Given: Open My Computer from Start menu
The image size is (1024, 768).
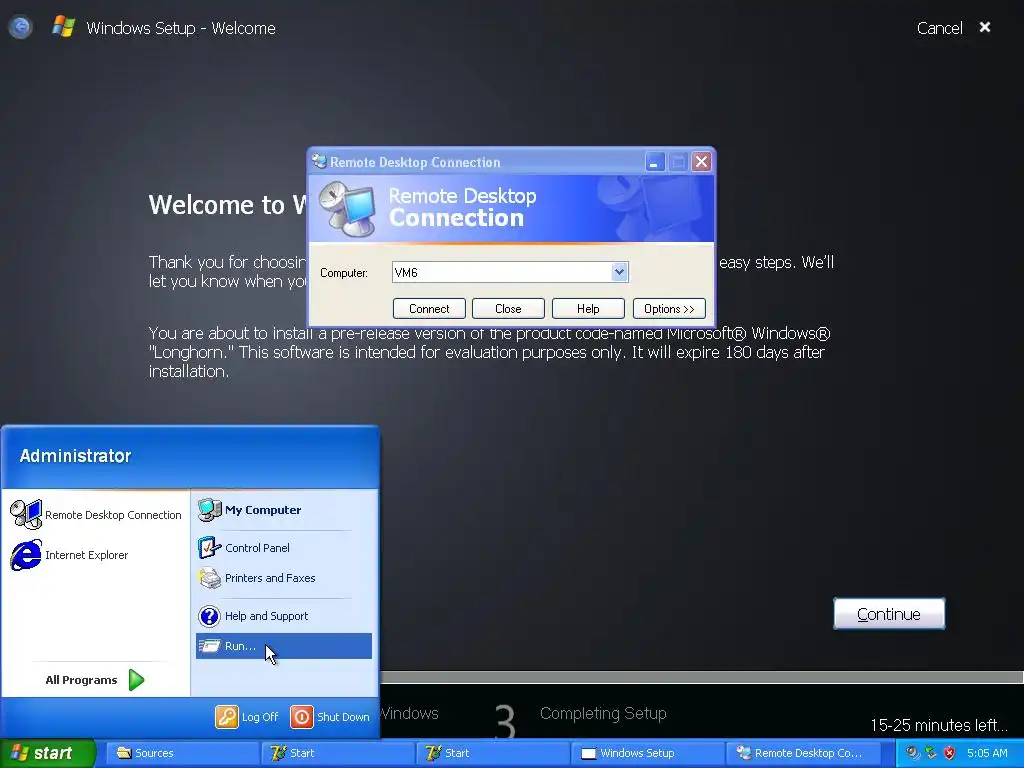Looking at the screenshot, I should pyautogui.click(x=283, y=510).
